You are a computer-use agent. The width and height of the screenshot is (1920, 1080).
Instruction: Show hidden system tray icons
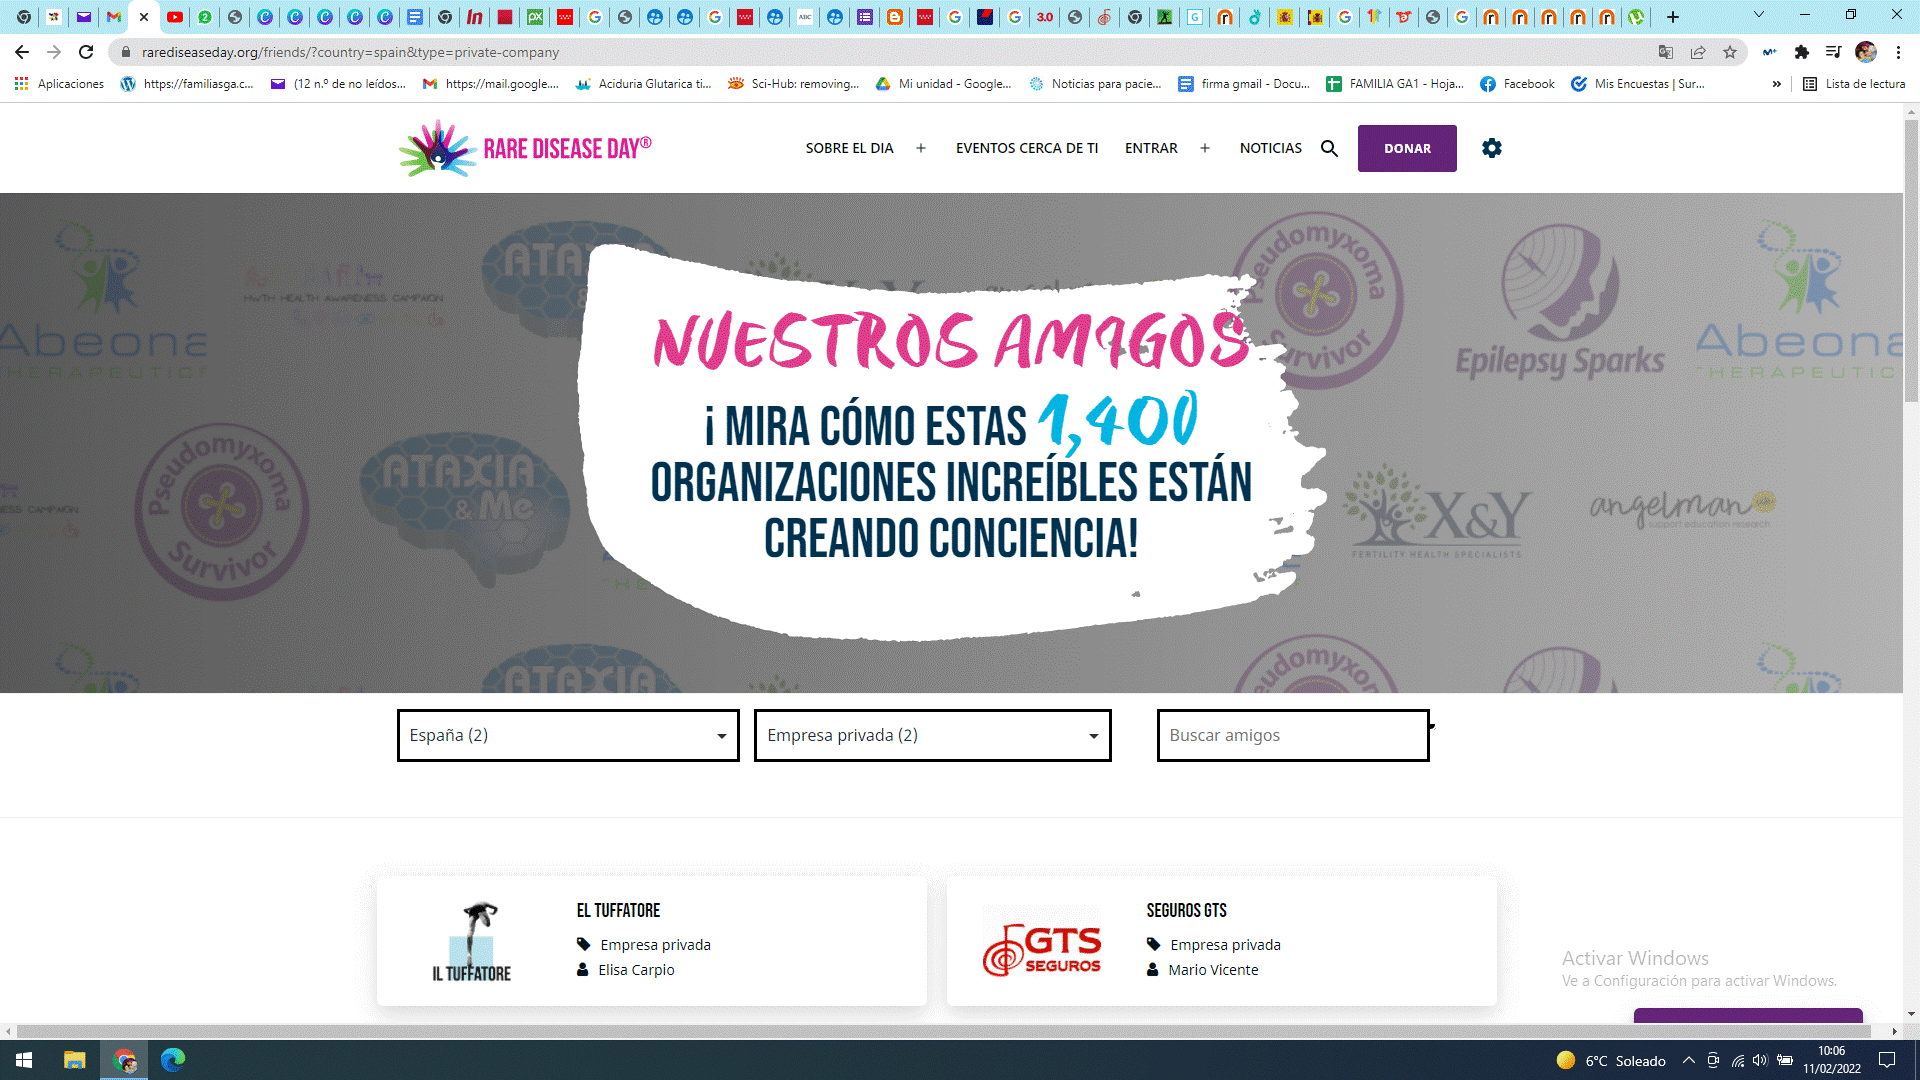(1688, 1060)
